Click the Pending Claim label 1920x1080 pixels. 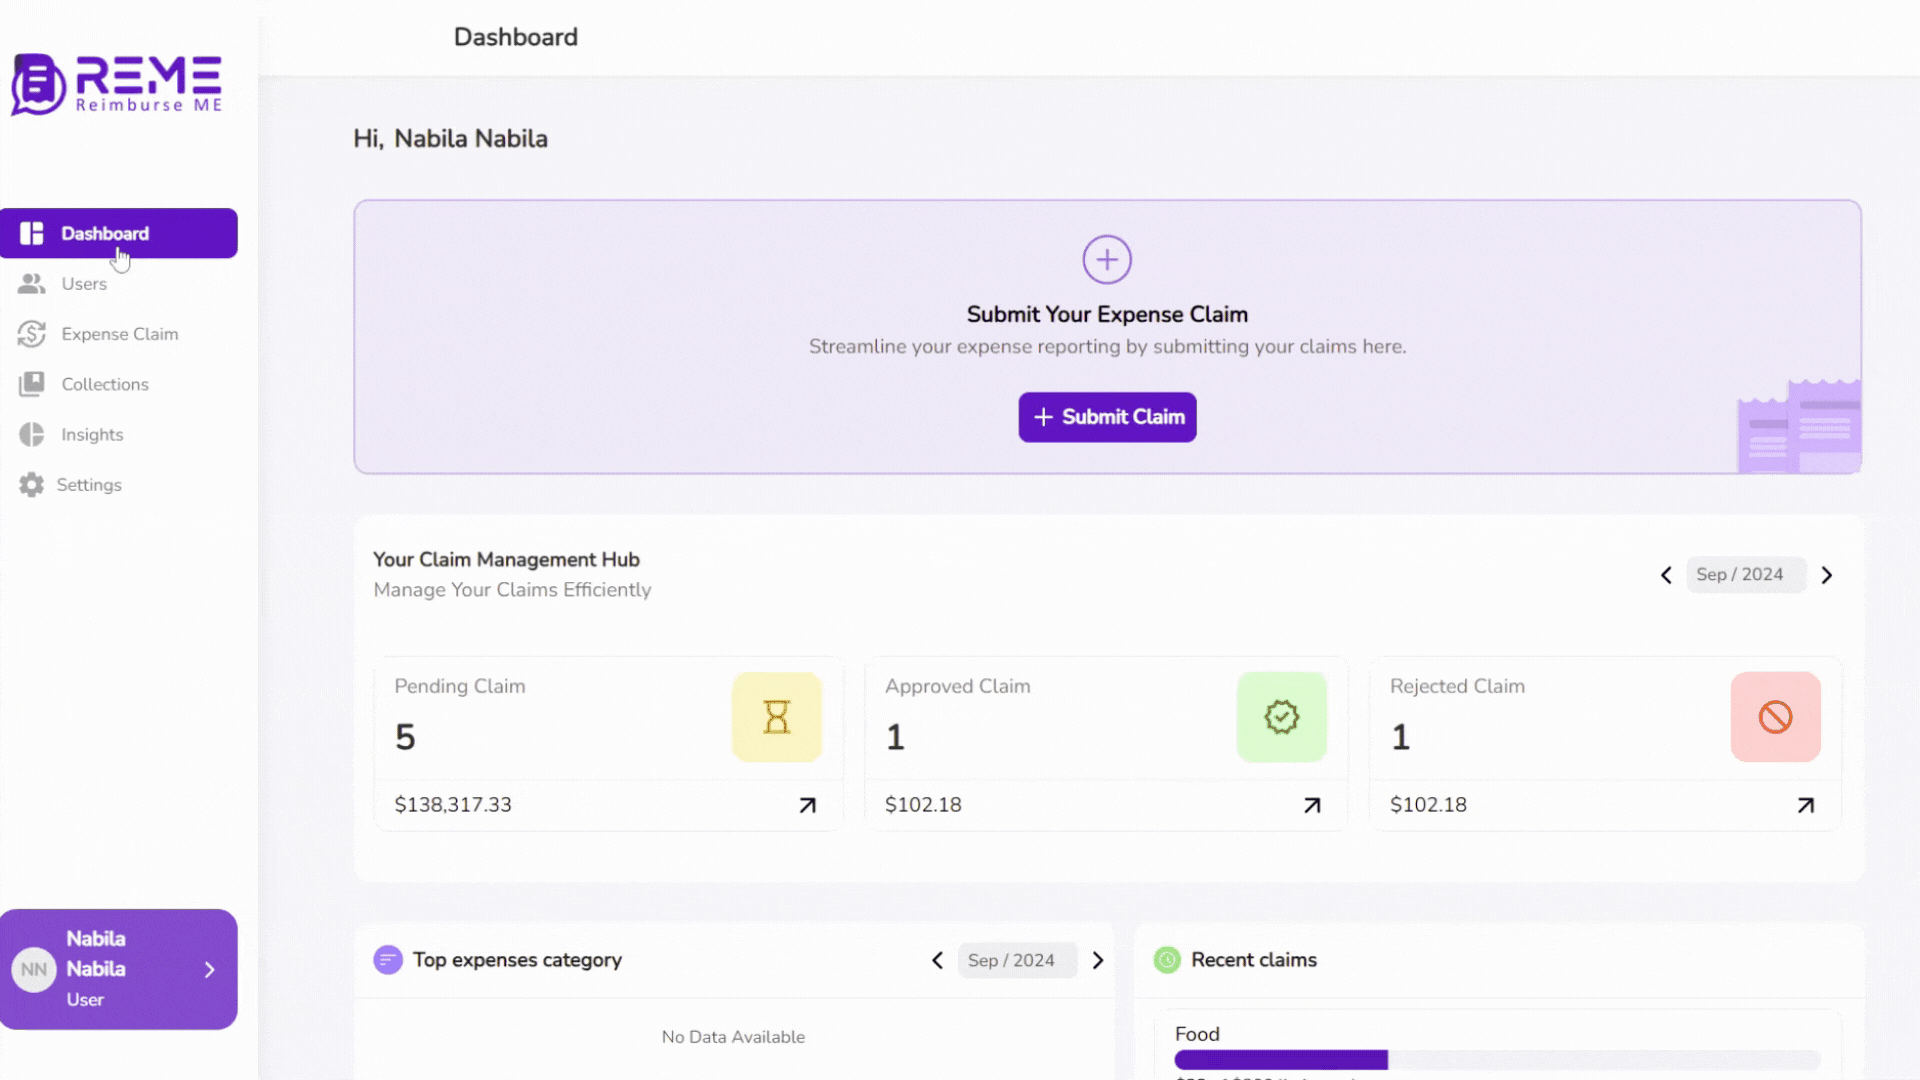coord(460,686)
